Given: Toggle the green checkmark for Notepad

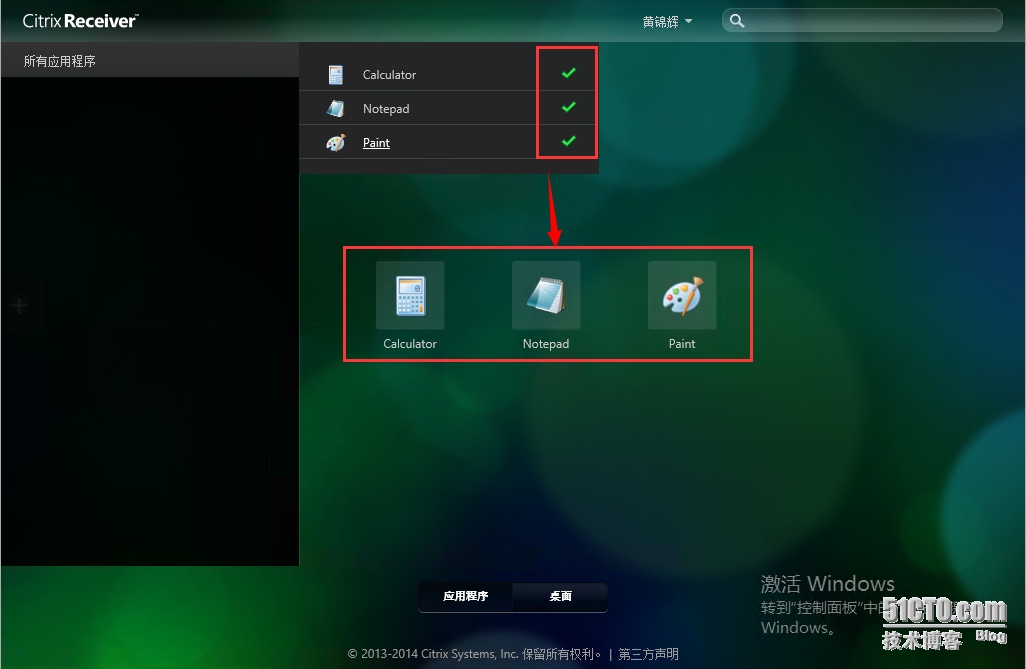Looking at the screenshot, I should [569, 107].
